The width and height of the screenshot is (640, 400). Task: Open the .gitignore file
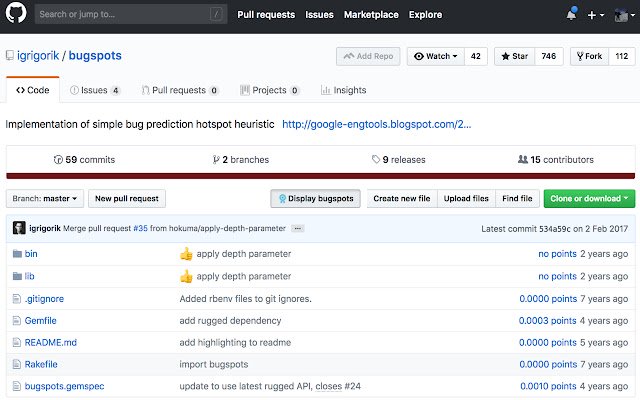[x=44, y=299]
